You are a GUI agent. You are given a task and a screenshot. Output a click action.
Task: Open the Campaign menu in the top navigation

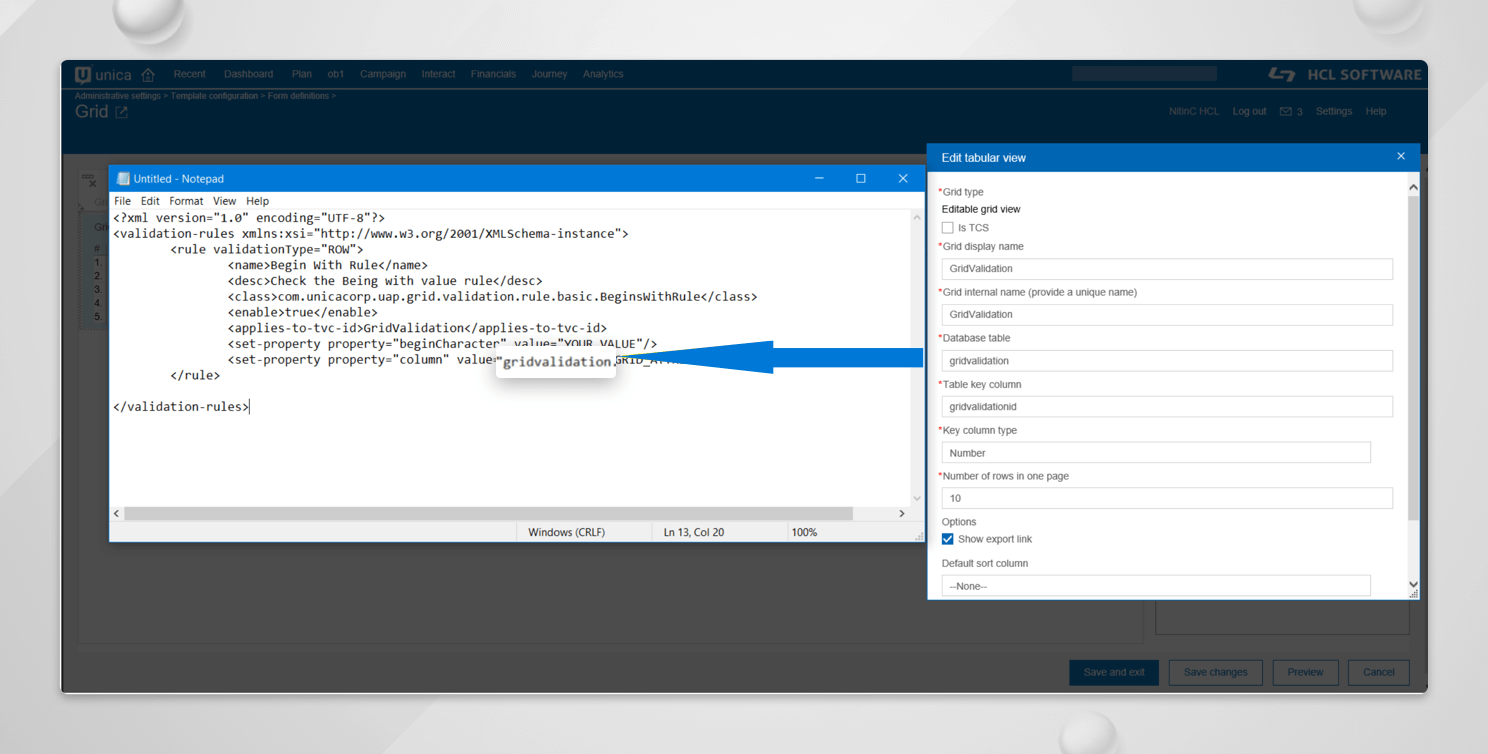click(x=383, y=74)
